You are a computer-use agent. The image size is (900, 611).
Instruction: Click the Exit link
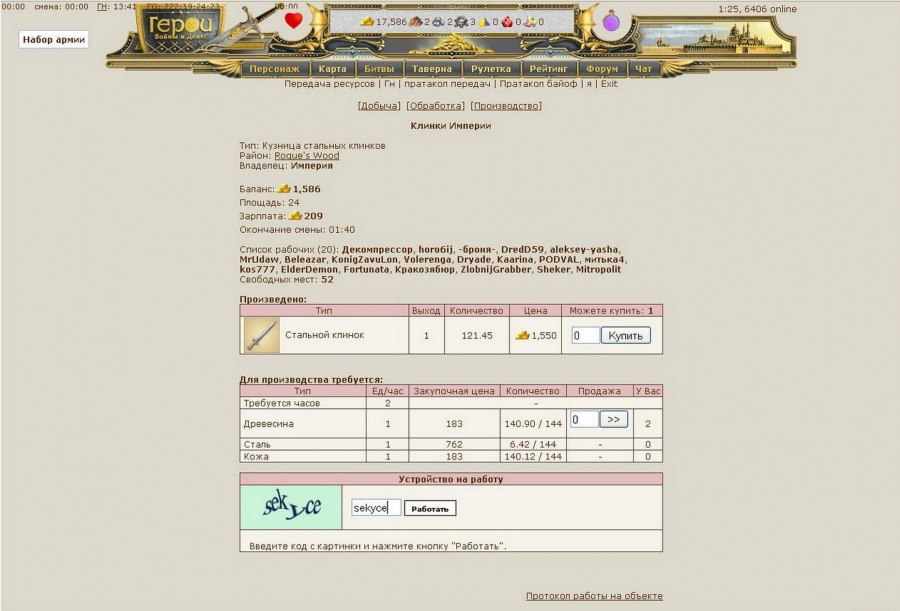(x=609, y=84)
